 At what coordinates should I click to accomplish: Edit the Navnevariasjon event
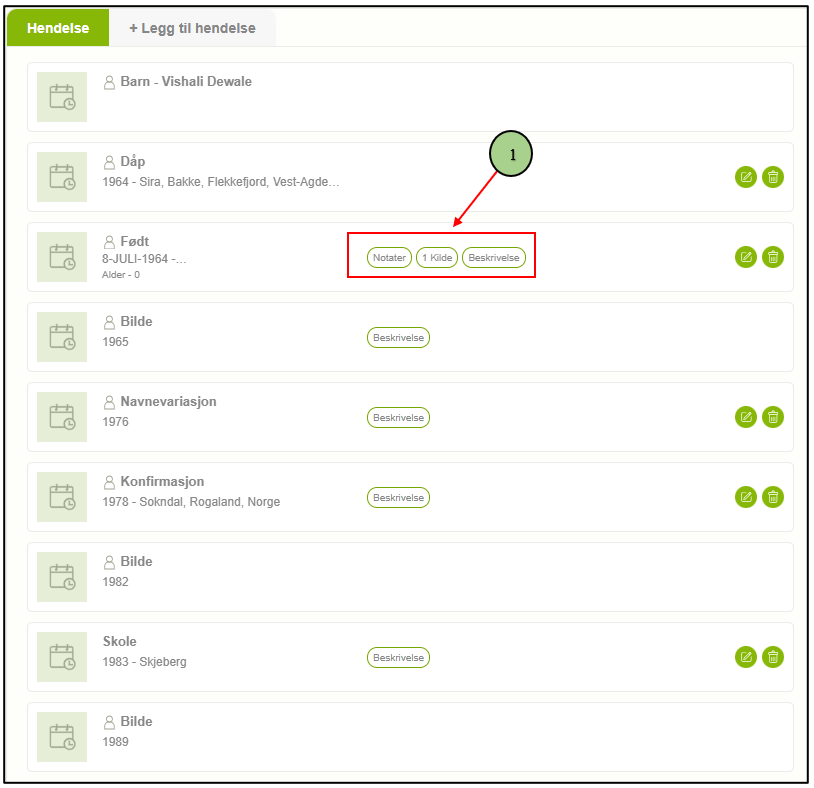tap(745, 417)
